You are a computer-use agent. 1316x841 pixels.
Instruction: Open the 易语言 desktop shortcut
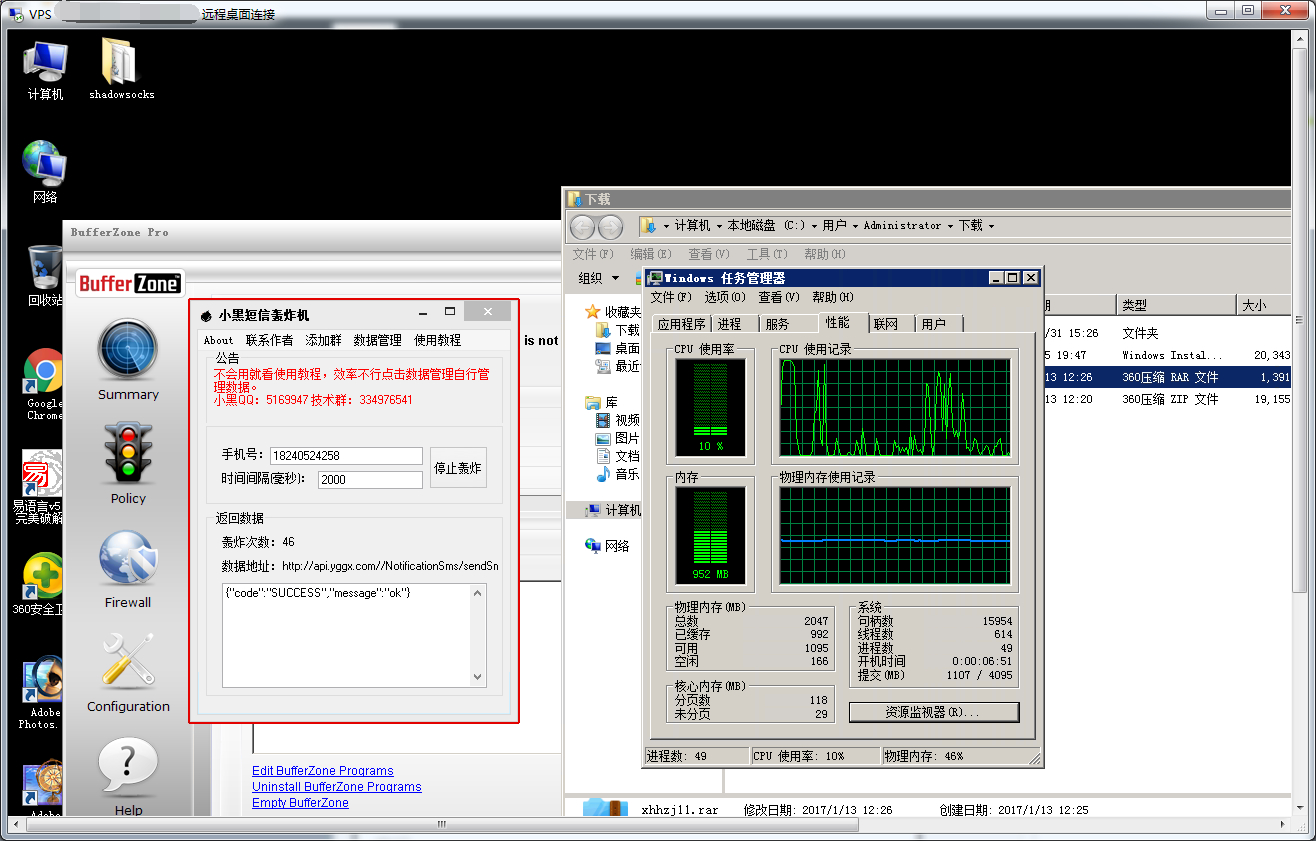tap(40, 487)
